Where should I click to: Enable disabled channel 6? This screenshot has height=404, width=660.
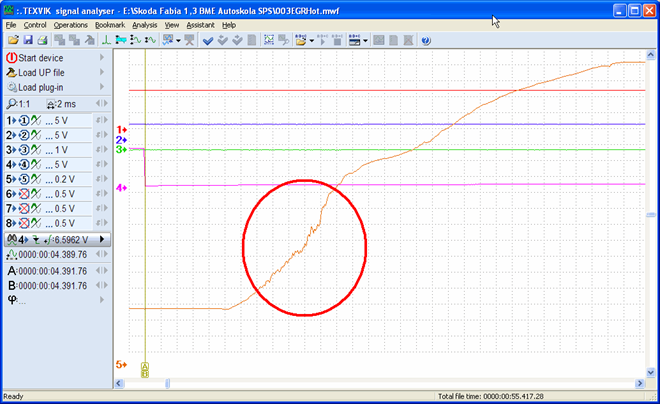pyautogui.click(x=24, y=194)
